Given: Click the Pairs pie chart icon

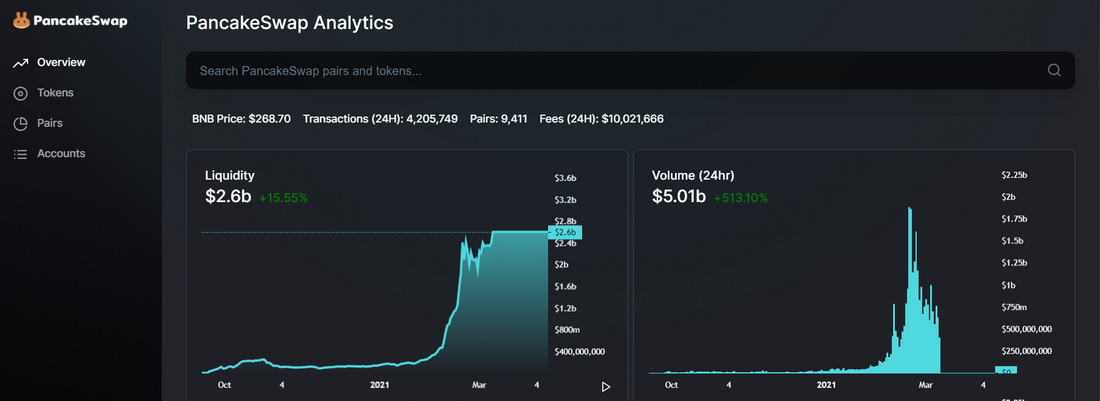Looking at the screenshot, I should click(x=20, y=123).
